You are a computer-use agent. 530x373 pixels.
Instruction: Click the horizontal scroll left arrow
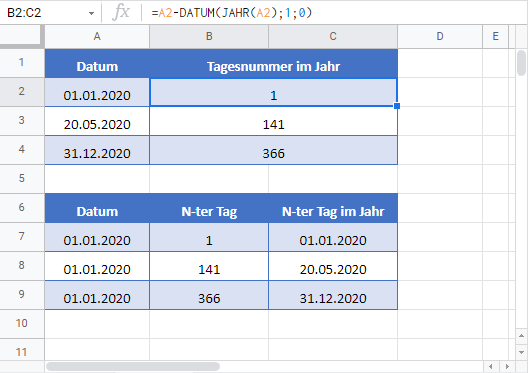[x=490, y=366]
